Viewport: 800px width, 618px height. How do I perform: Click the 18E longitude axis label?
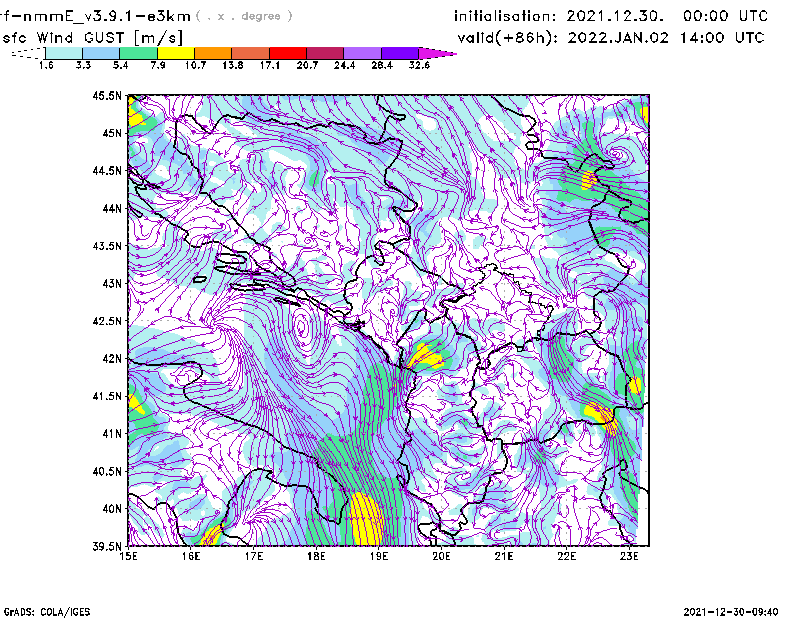click(x=316, y=556)
